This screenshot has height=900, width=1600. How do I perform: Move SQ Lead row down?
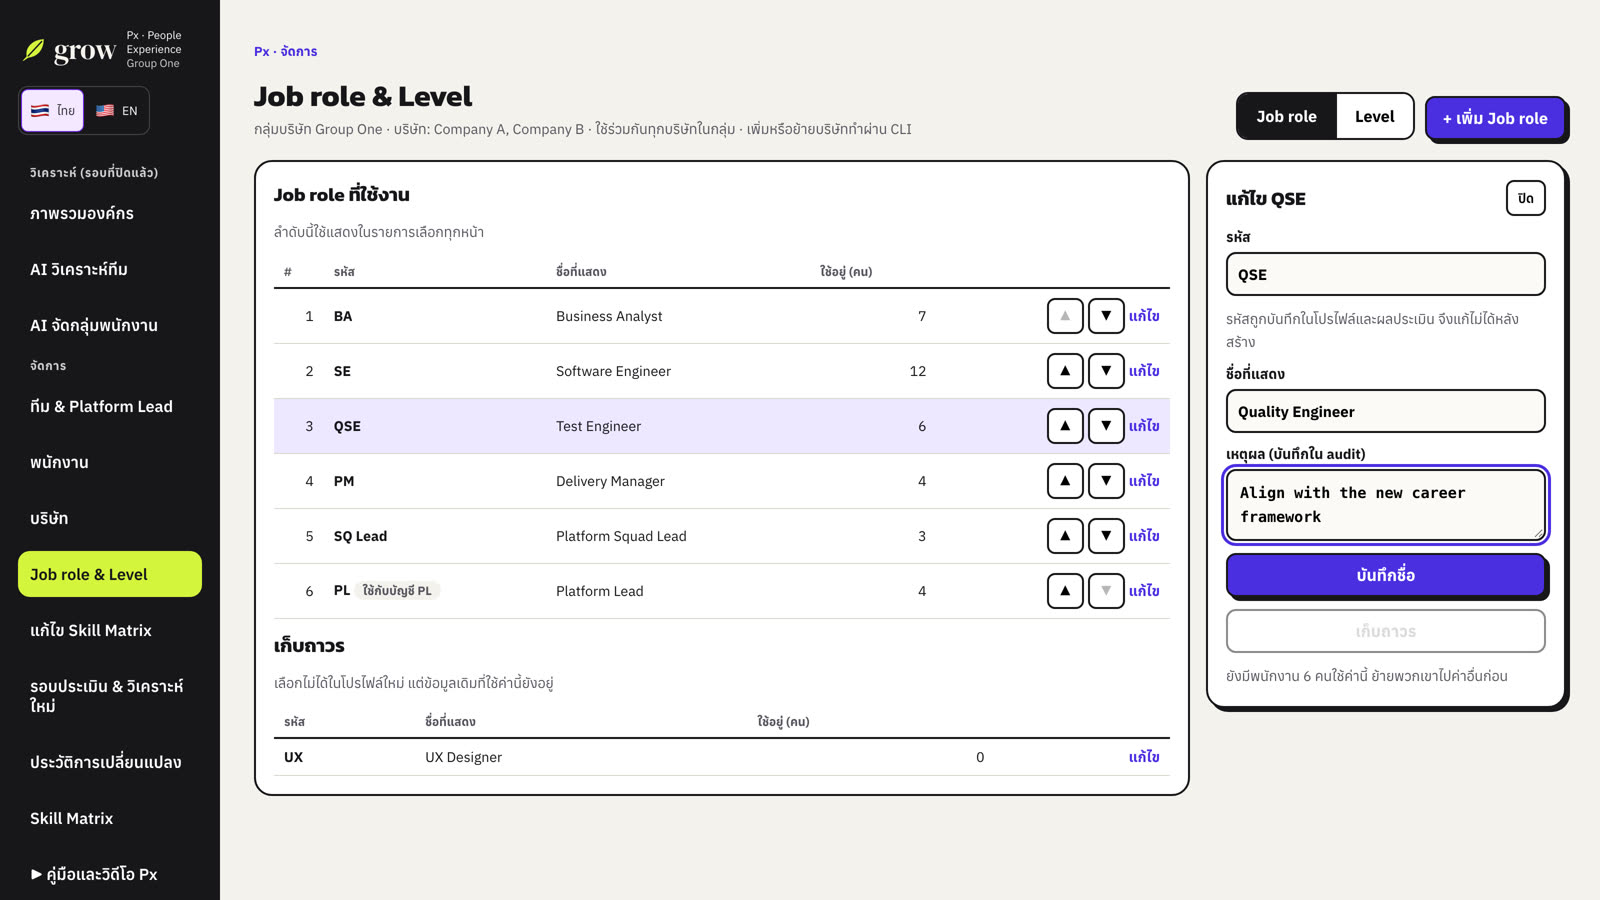point(1106,536)
